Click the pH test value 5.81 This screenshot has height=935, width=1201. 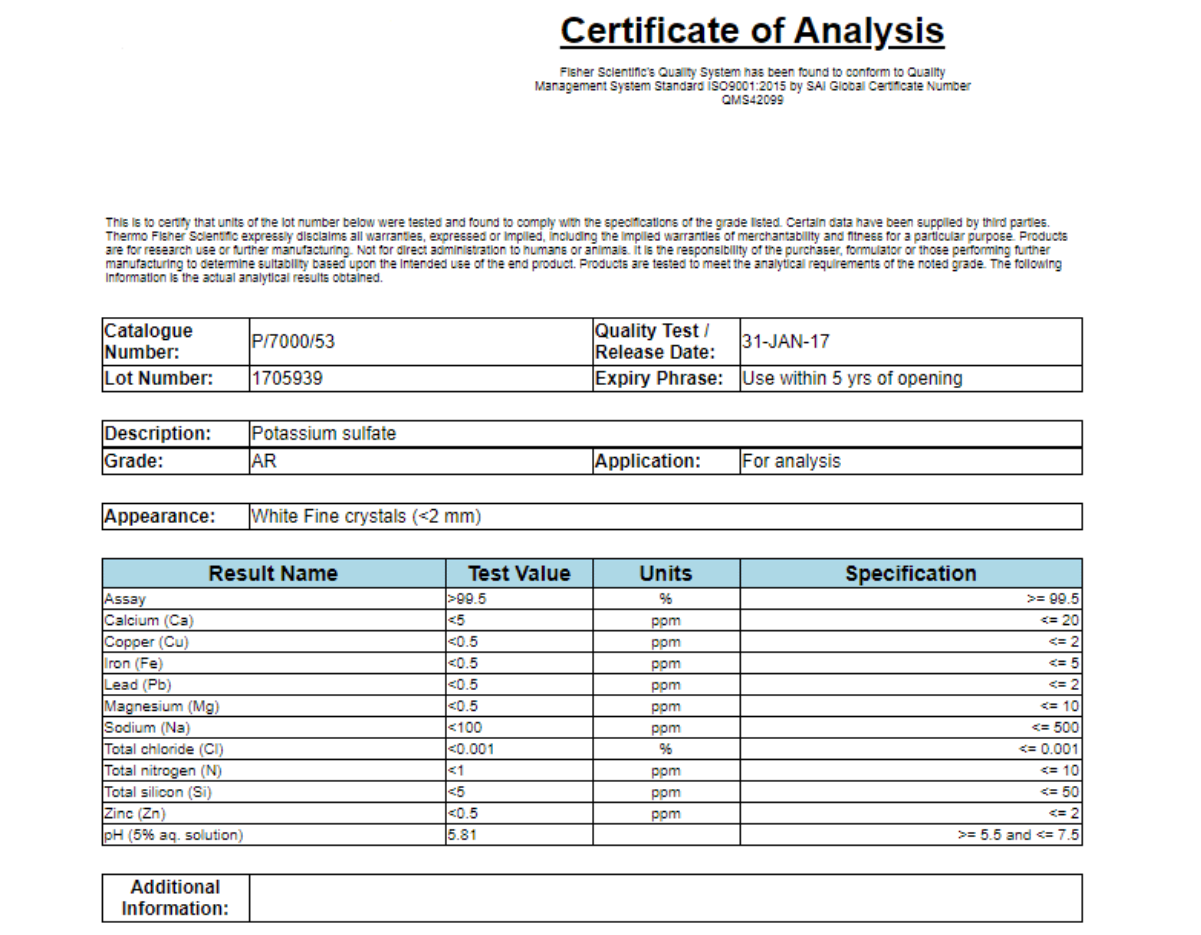coord(462,835)
